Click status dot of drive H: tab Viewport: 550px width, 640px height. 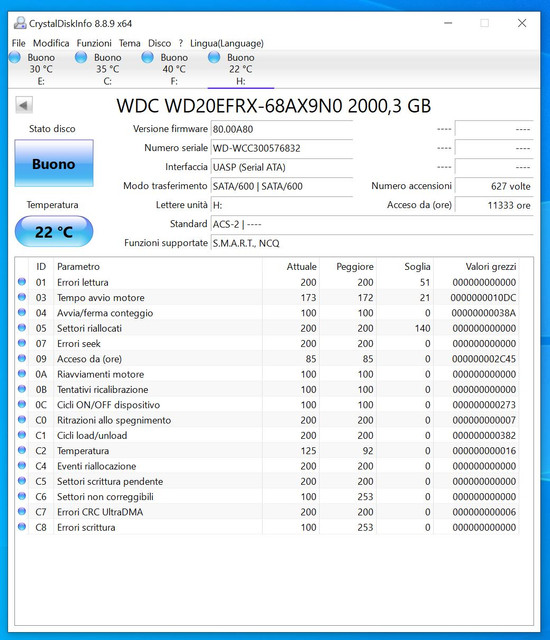(214, 57)
